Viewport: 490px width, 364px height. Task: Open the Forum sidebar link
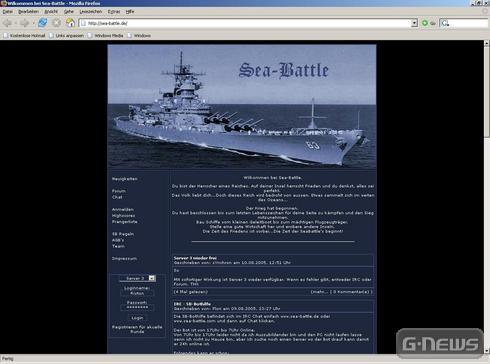click(119, 191)
